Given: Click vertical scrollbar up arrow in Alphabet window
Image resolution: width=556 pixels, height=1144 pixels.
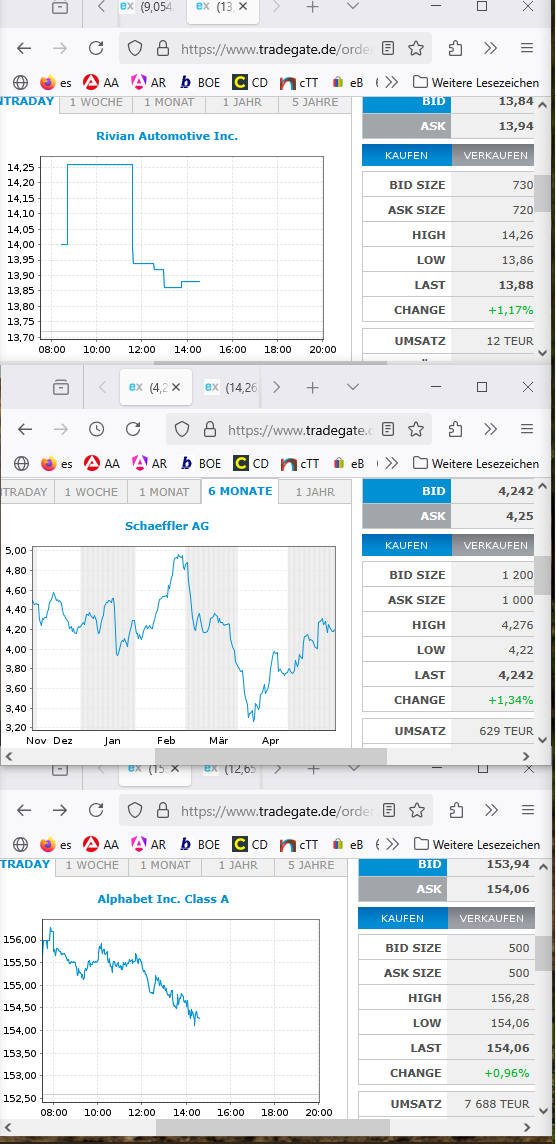Looking at the screenshot, I should point(542,869).
